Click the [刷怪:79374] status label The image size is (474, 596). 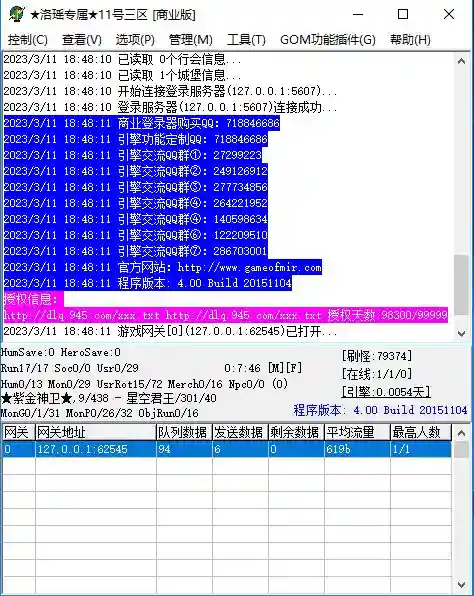(x=377, y=356)
